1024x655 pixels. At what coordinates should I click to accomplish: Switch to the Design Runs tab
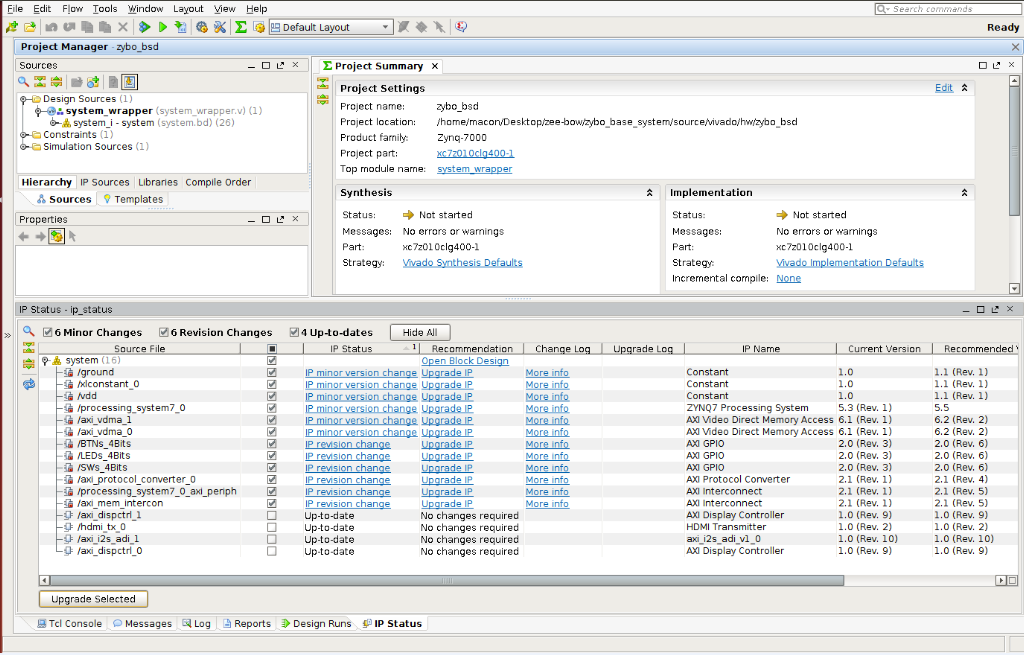pyautogui.click(x=316, y=624)
